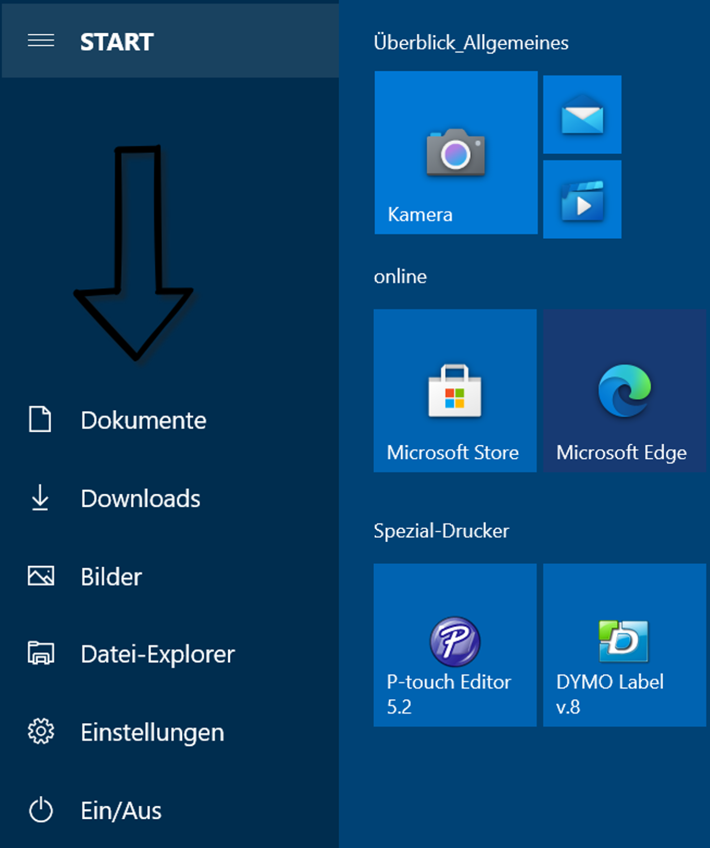Select the Spezial-Drucker group title
The width and height of the screenshot is (710, 849).
pyautogui.click(x=441, y=531)
